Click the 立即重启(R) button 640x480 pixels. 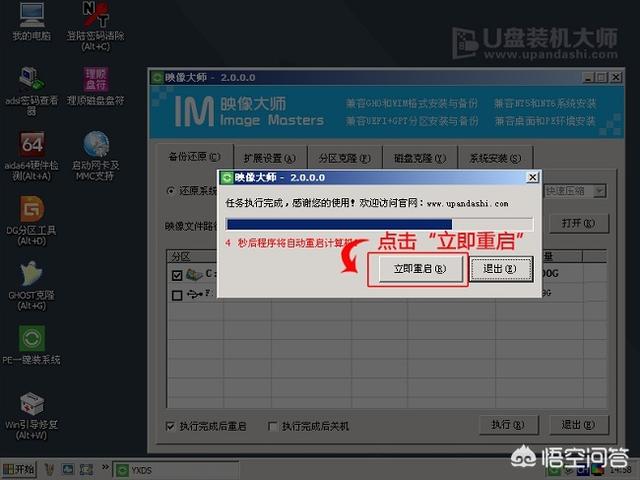tap(420, 269)
